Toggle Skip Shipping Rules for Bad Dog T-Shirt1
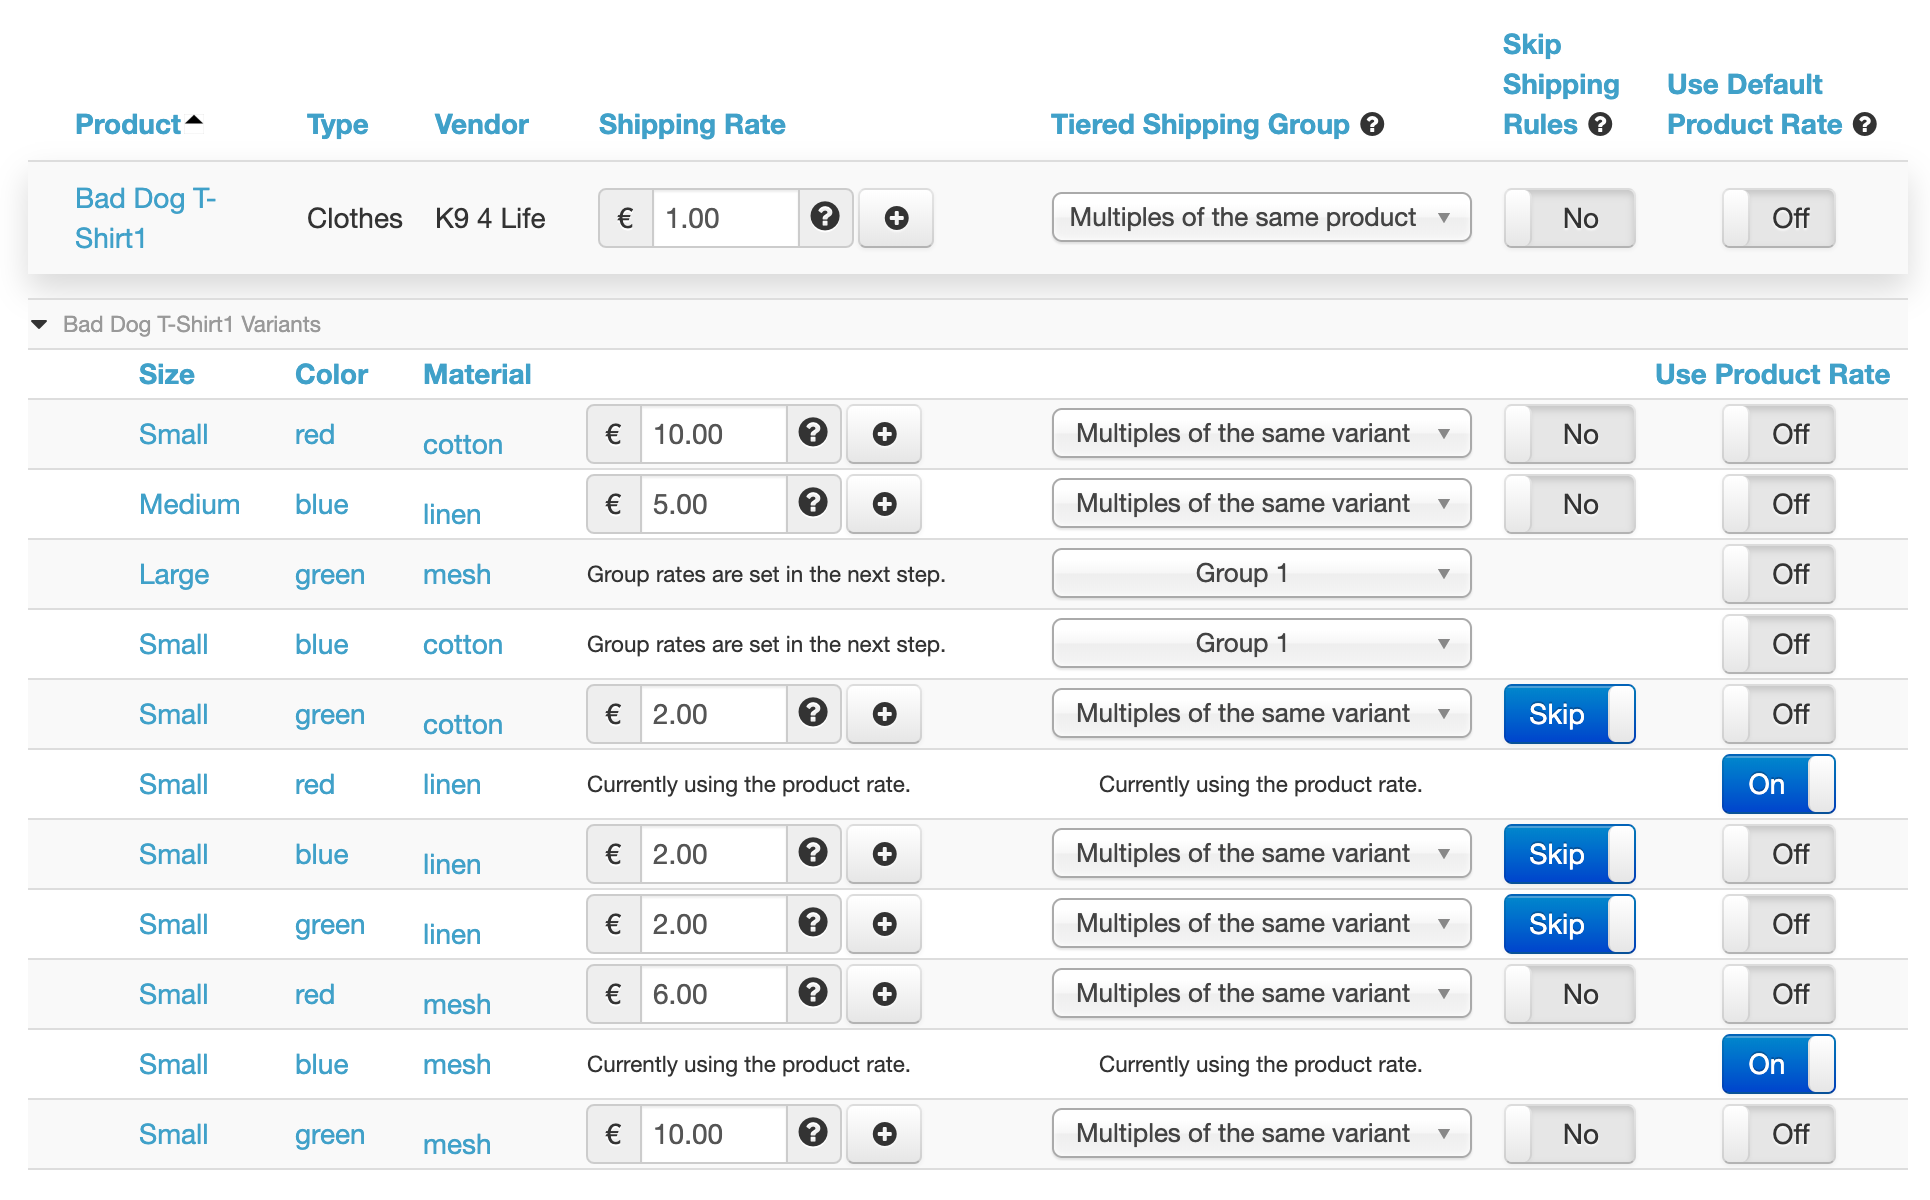The image size is (1930, 1200). (1569, 218)
